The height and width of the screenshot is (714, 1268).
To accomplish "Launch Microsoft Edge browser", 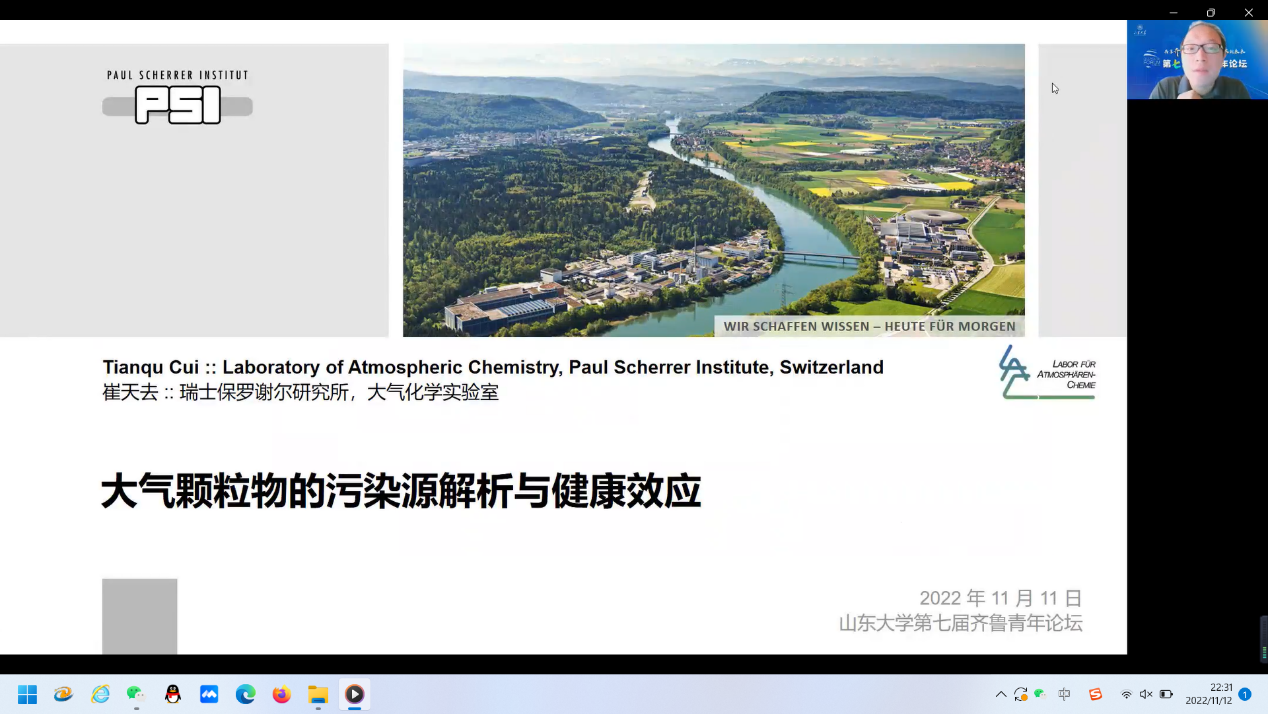I will [x=245, y=694].
